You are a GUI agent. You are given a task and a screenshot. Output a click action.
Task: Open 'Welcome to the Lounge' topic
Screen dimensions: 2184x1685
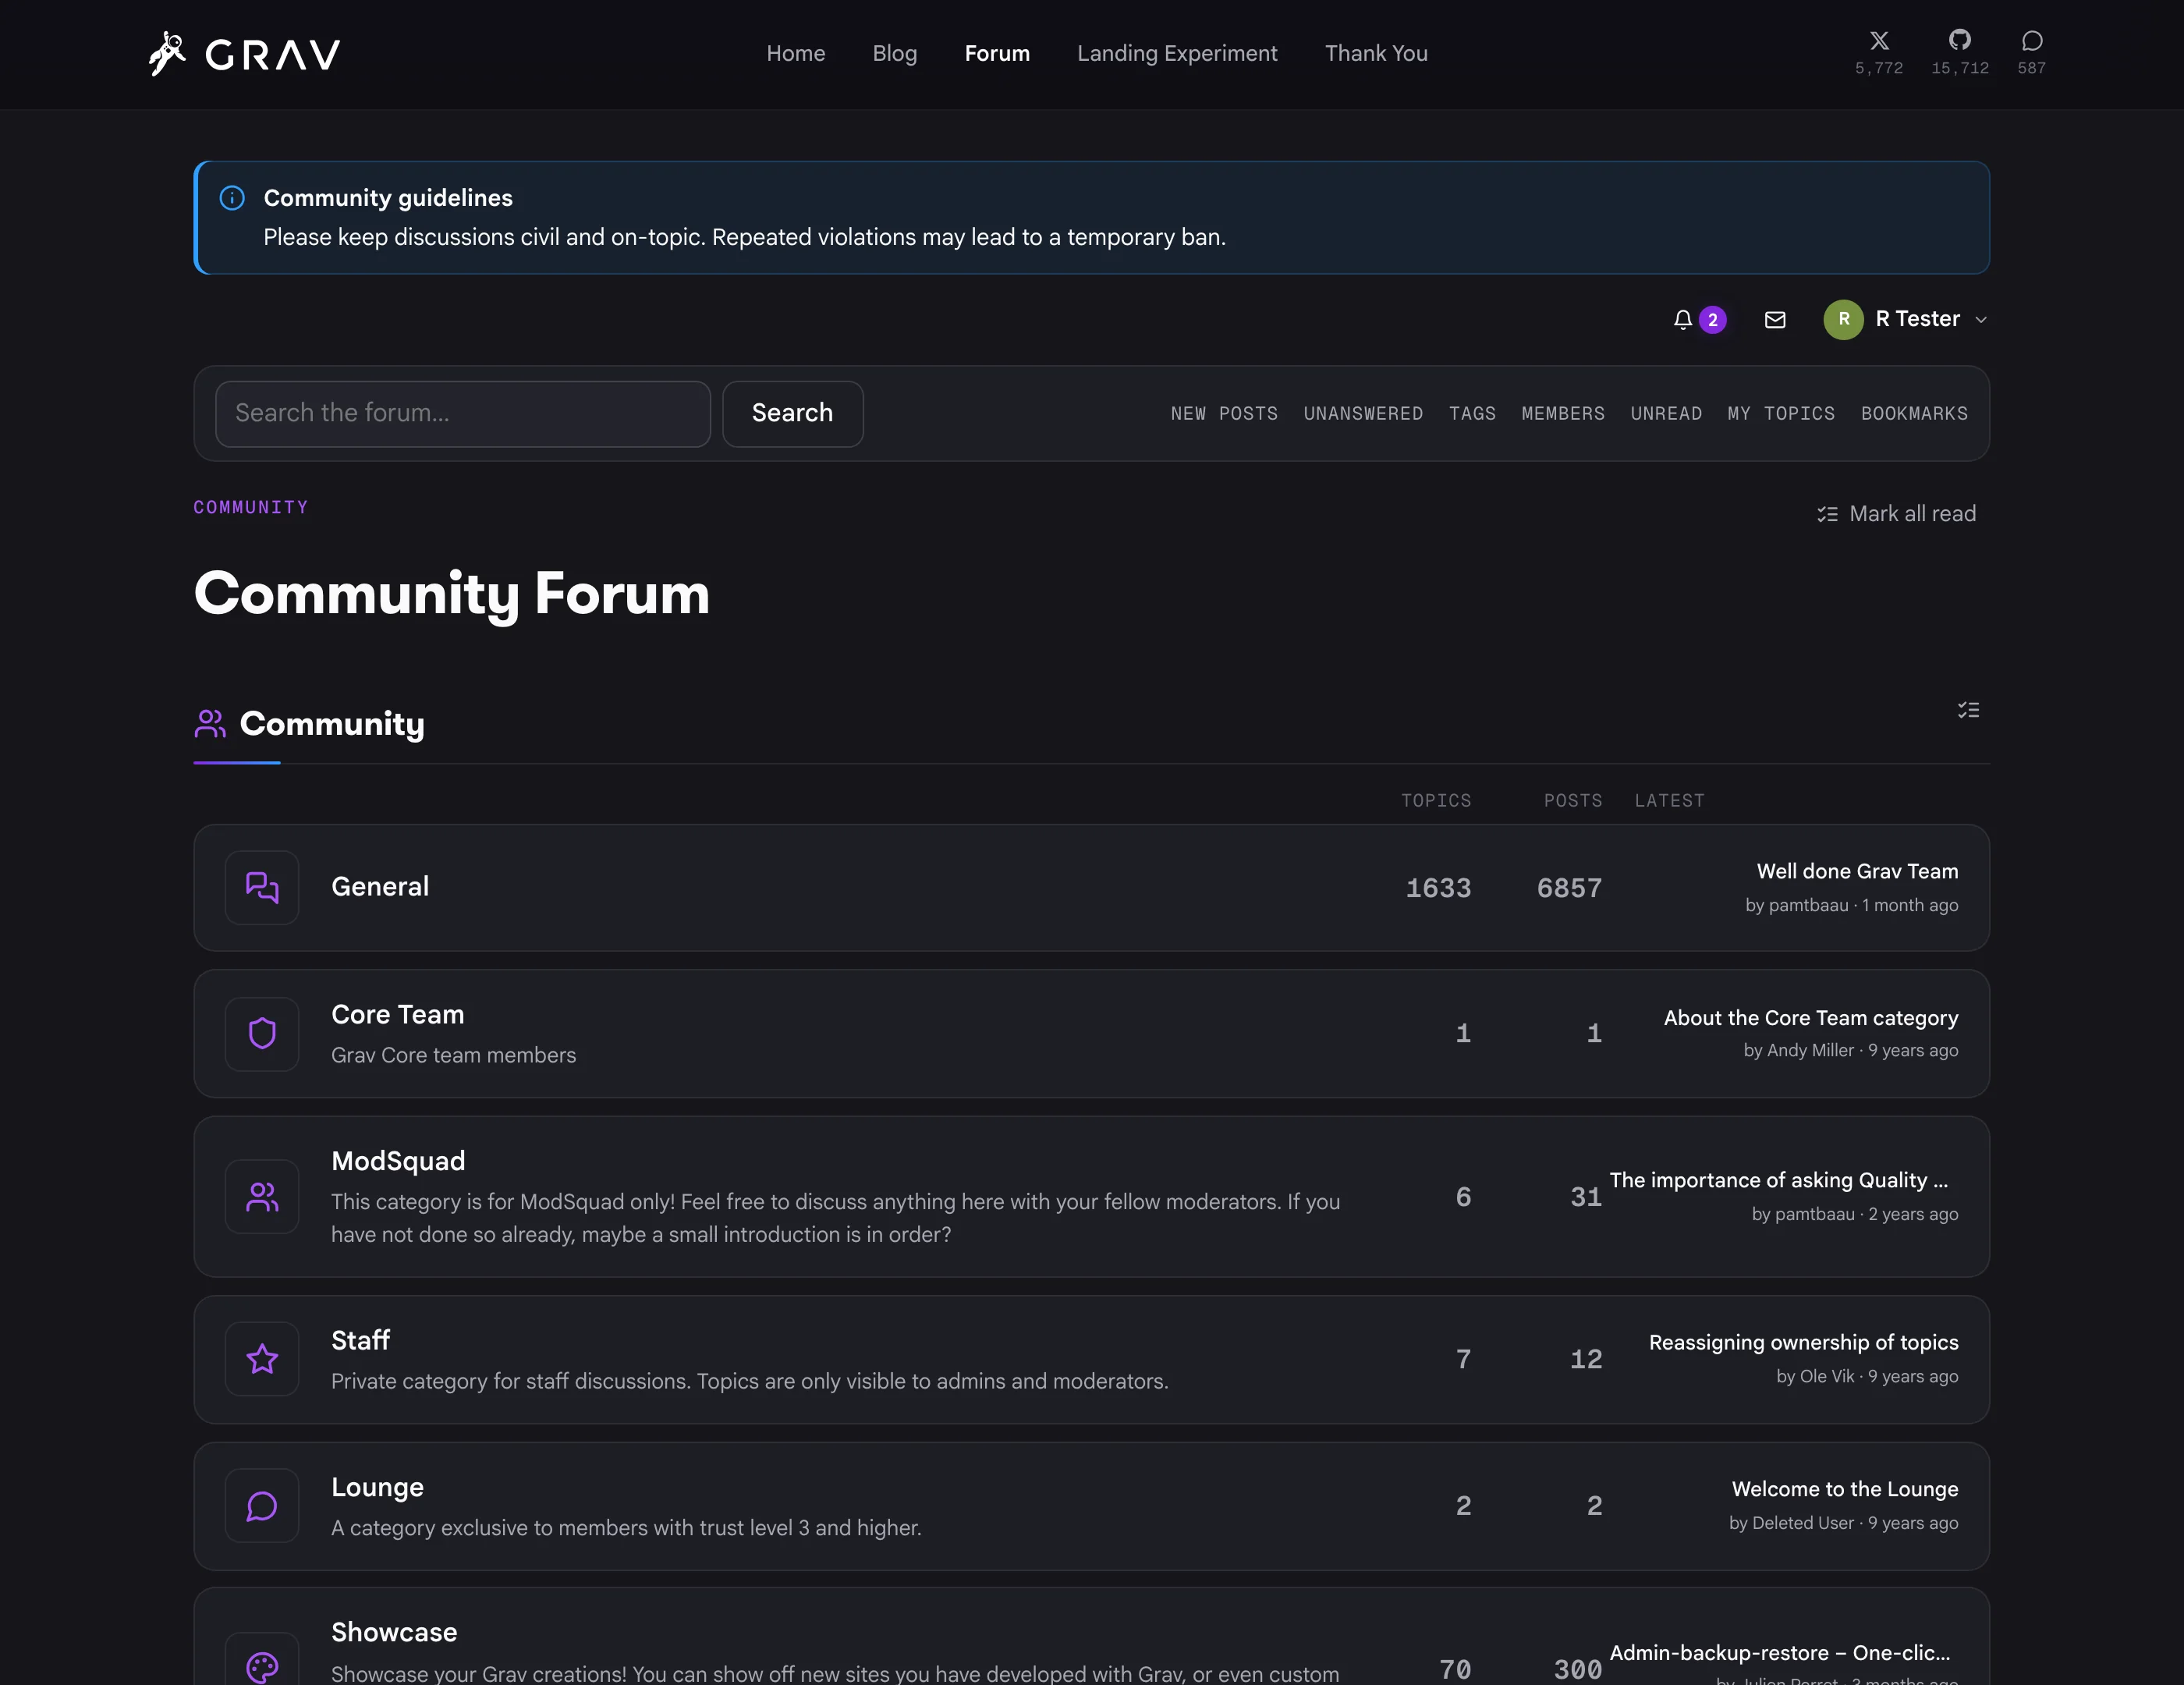pyautogui.click(x=1845, y=1489)
